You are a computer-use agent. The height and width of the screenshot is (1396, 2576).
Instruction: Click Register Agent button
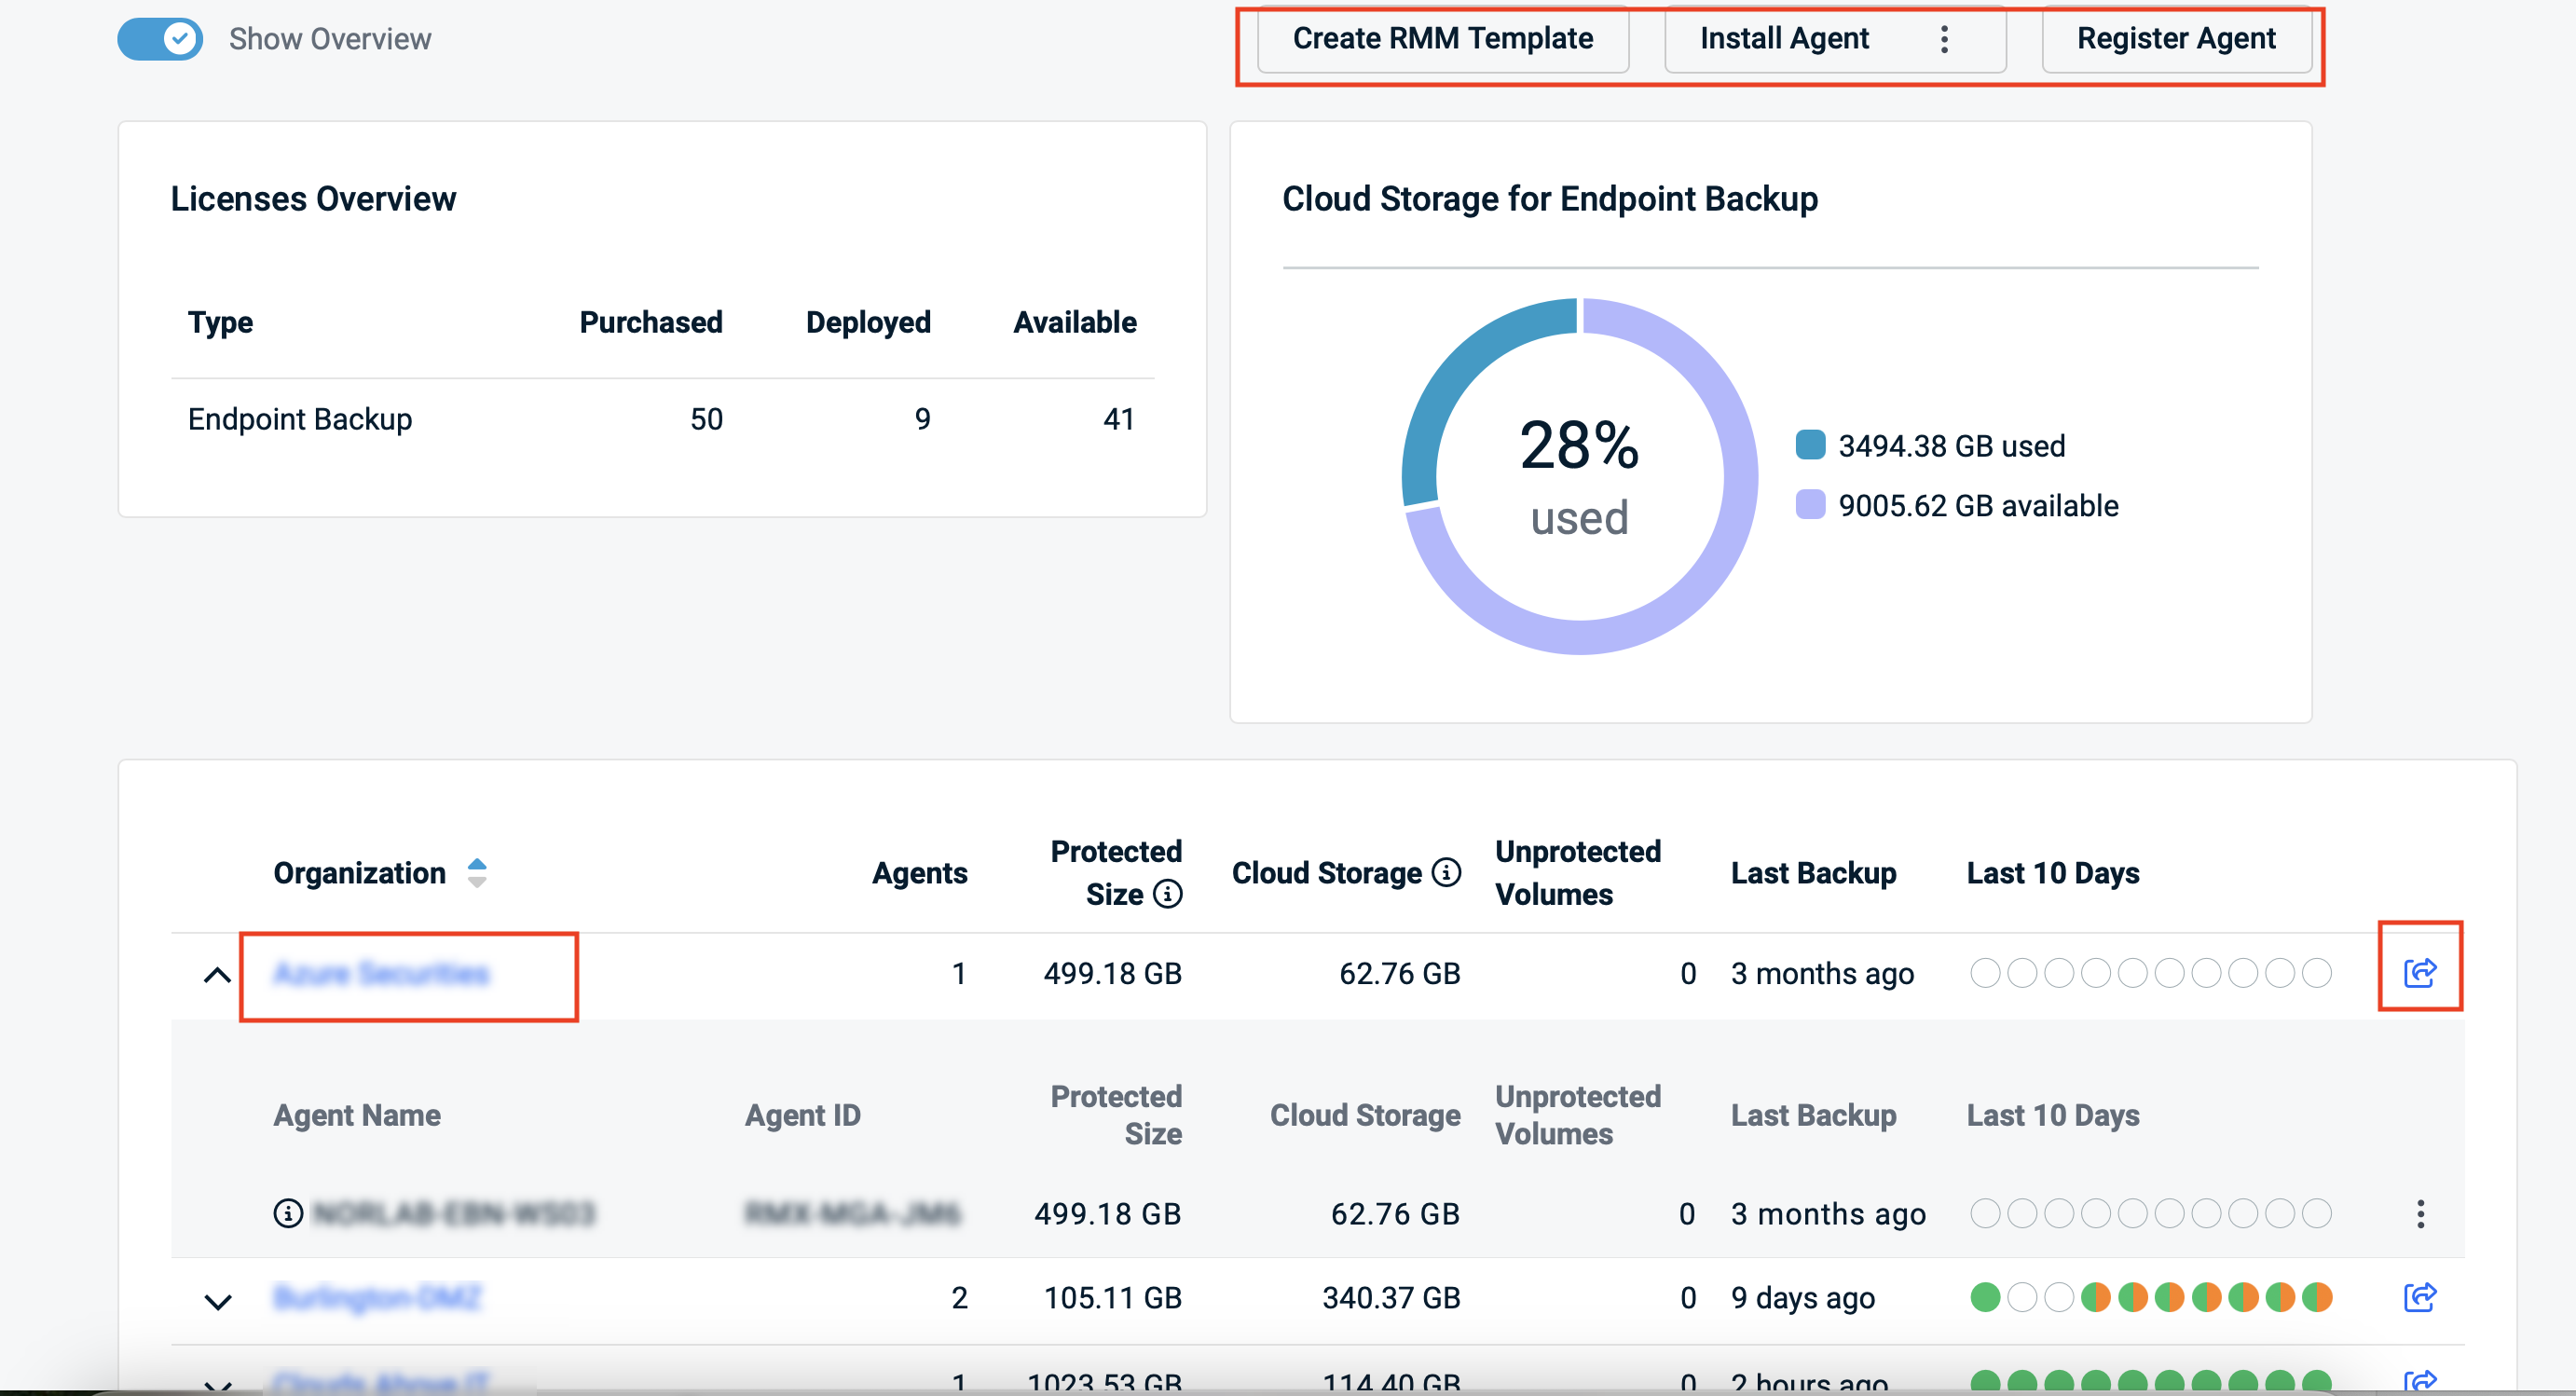point(2175,39)
